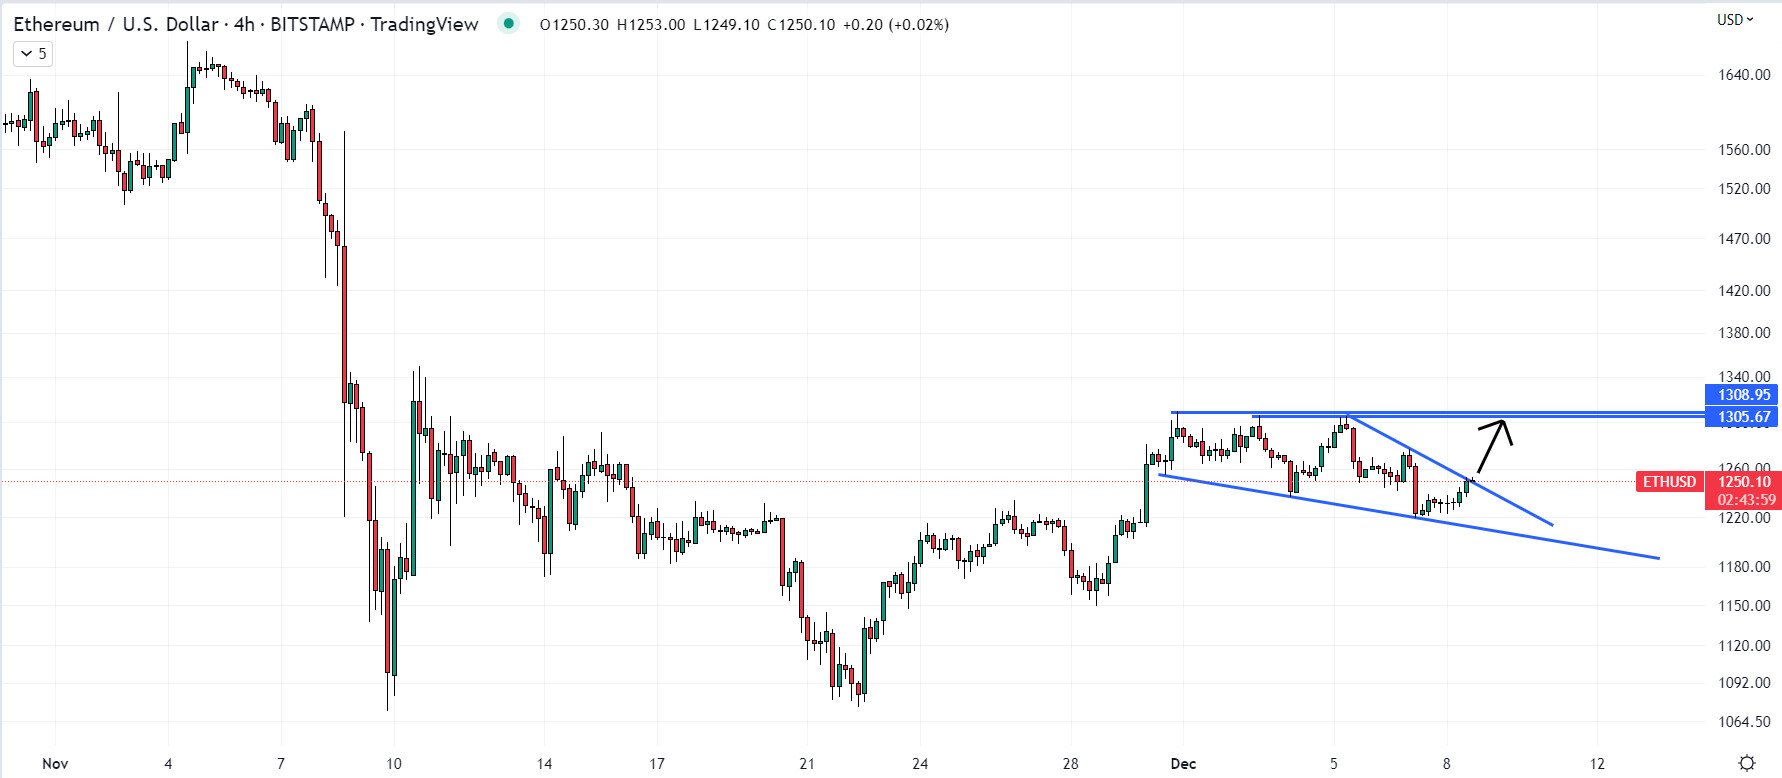This screenshot has width=1782, height=778.
Task: Click date 21 on the time axis
Action: click(807, 764)
